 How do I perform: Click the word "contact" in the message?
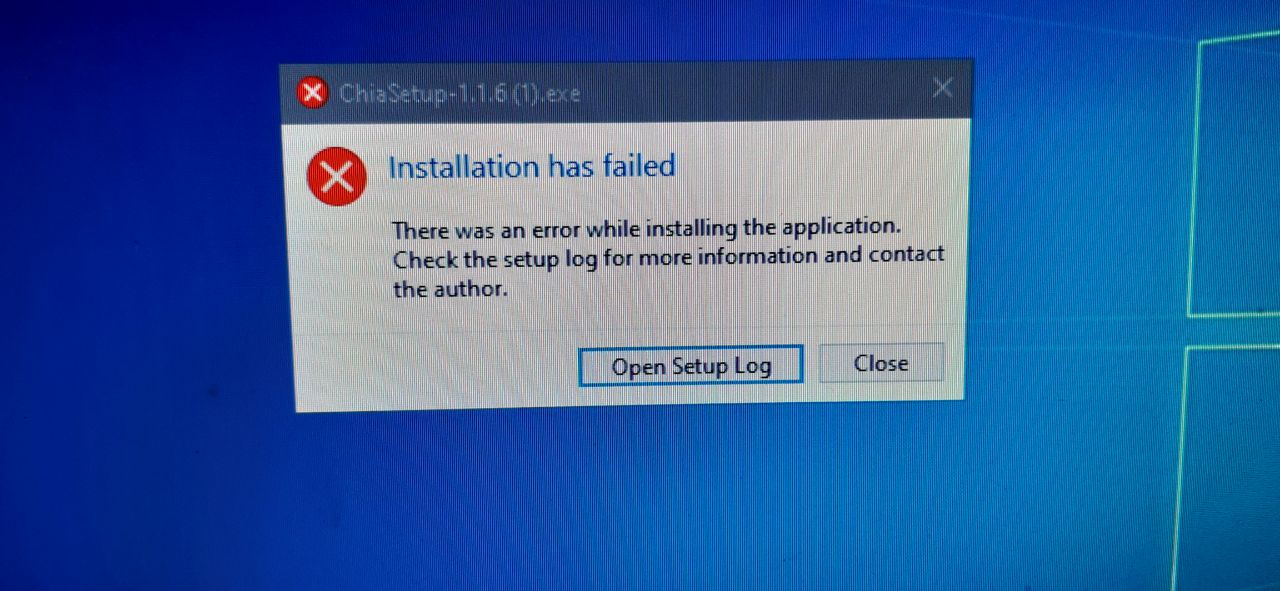[906, 254]
